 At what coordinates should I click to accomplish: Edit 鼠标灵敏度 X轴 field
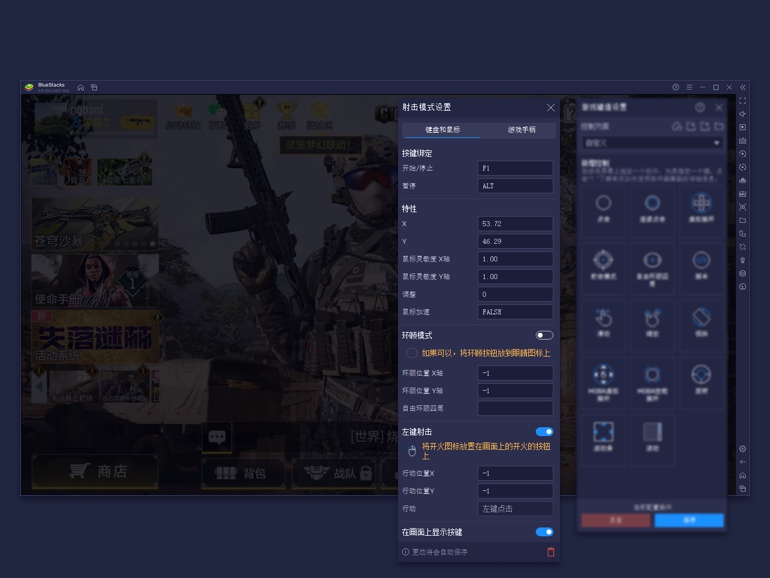pos(515,259)
